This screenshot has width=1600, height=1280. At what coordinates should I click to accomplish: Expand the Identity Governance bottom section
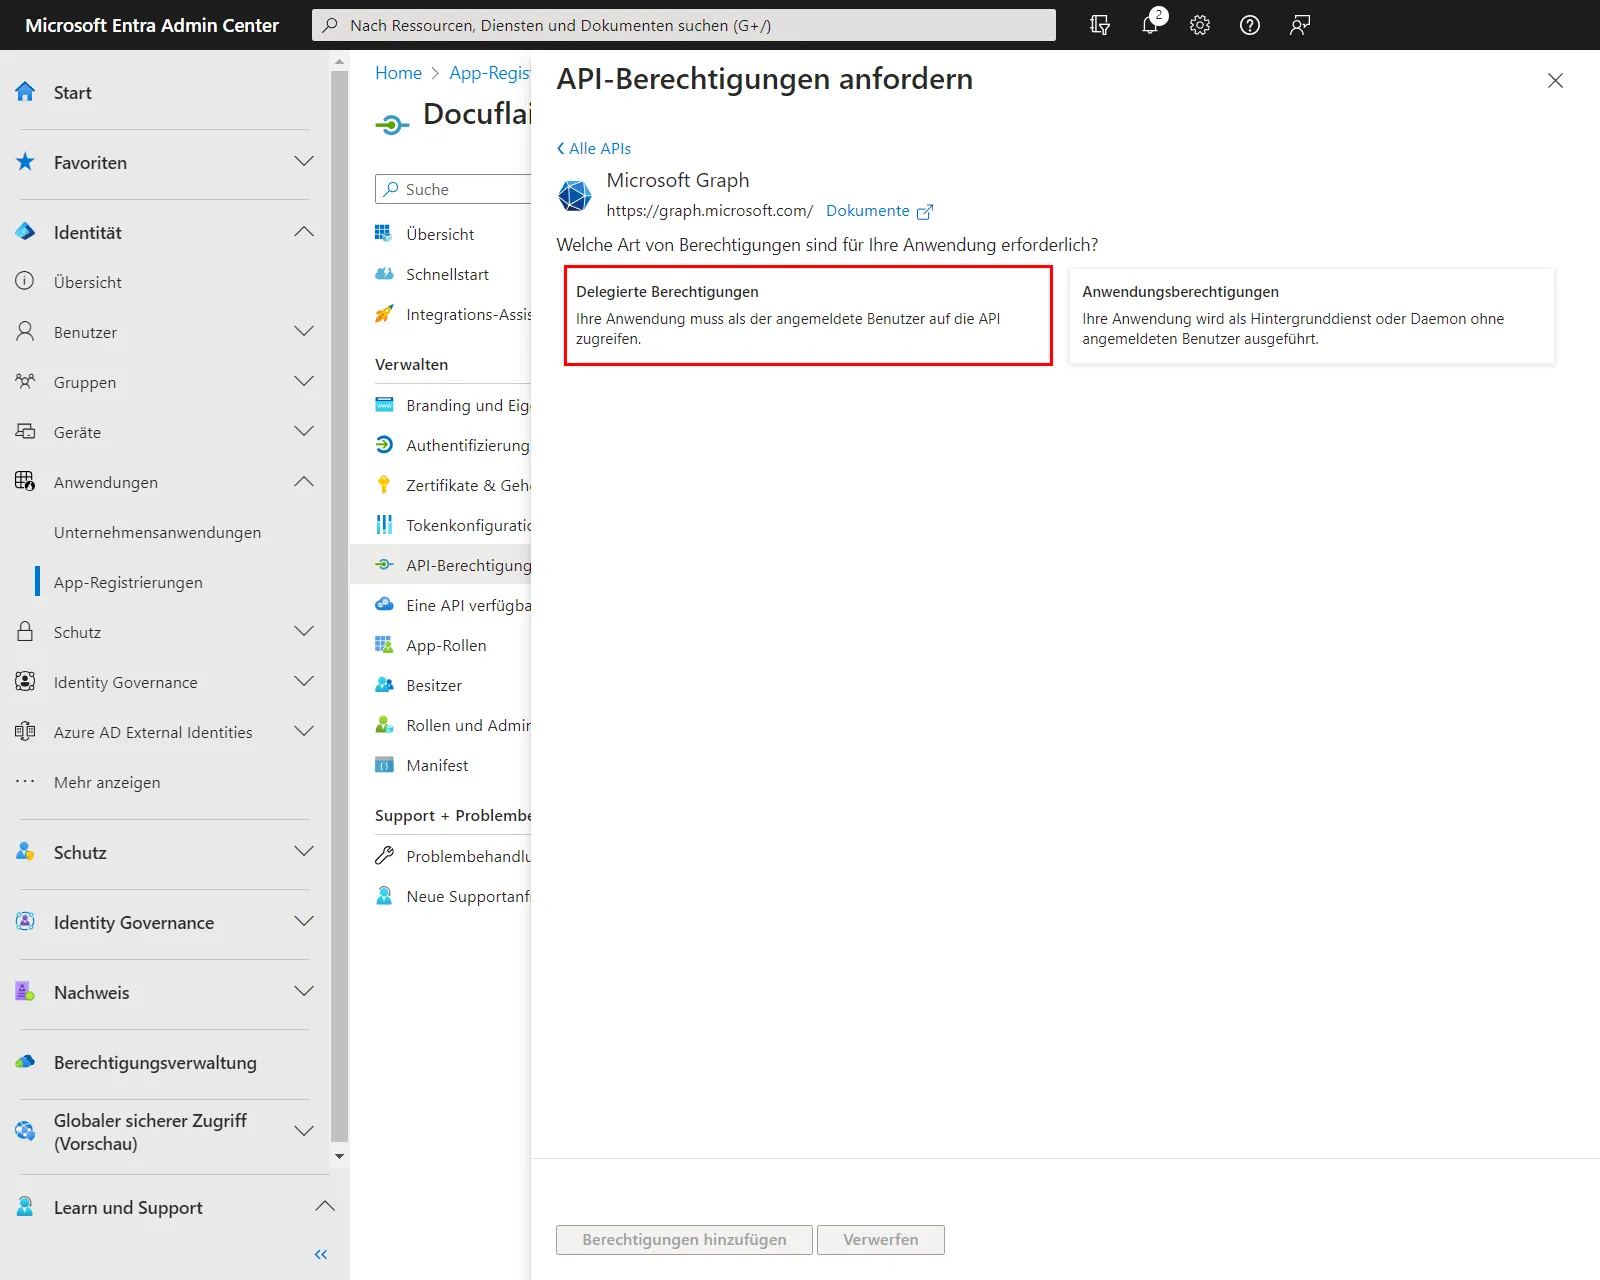pos(304,922)
